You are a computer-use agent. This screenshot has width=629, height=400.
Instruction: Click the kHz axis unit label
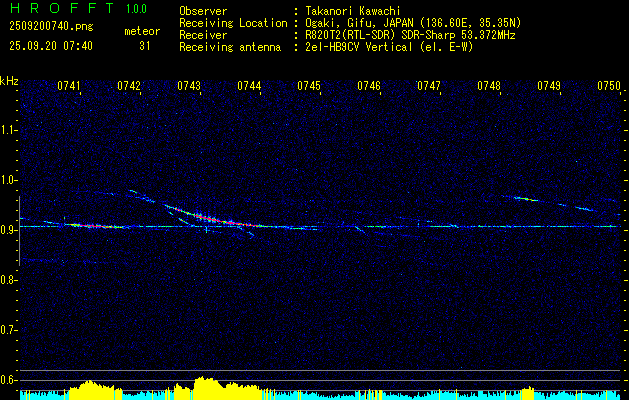[9, 81]
